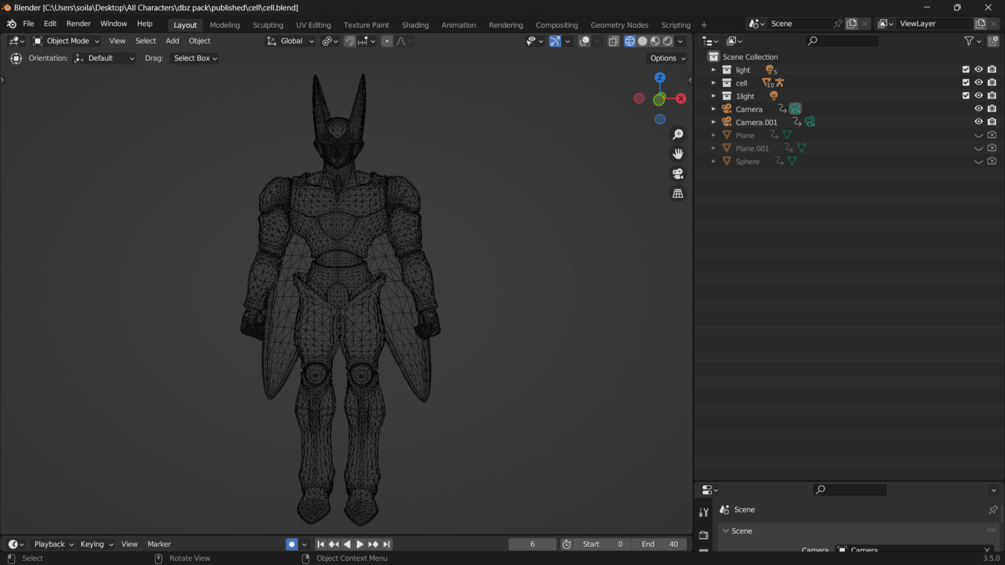The height and width of the screenshot is (565, 1005).
Task: Select wireframe viewport shading mode
Action: pos(629,41)
